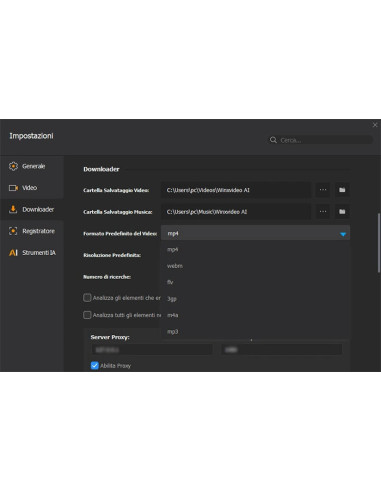Toggle the Analizza gli elementi che checkbox
381x492 pixels.
pyautogui.click(x=87, y=298)
